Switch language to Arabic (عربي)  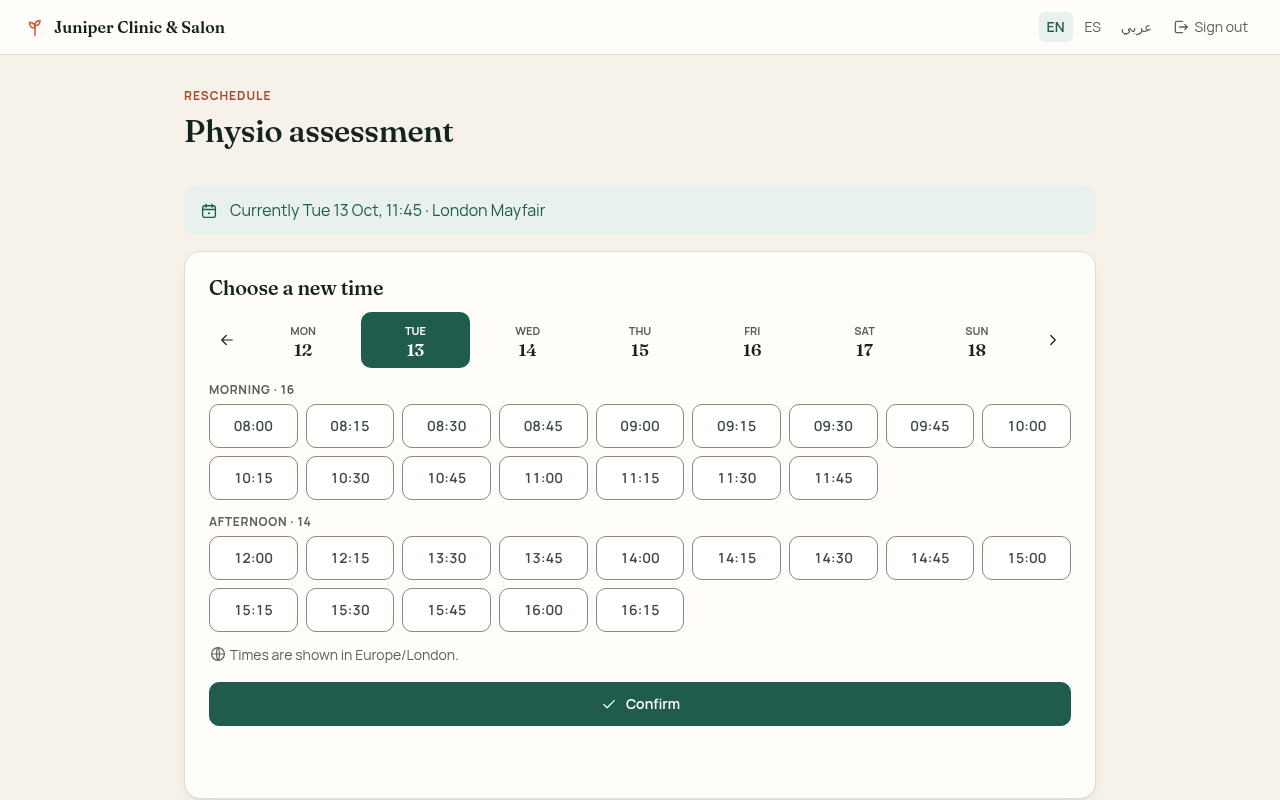(x=1136, y=27)
